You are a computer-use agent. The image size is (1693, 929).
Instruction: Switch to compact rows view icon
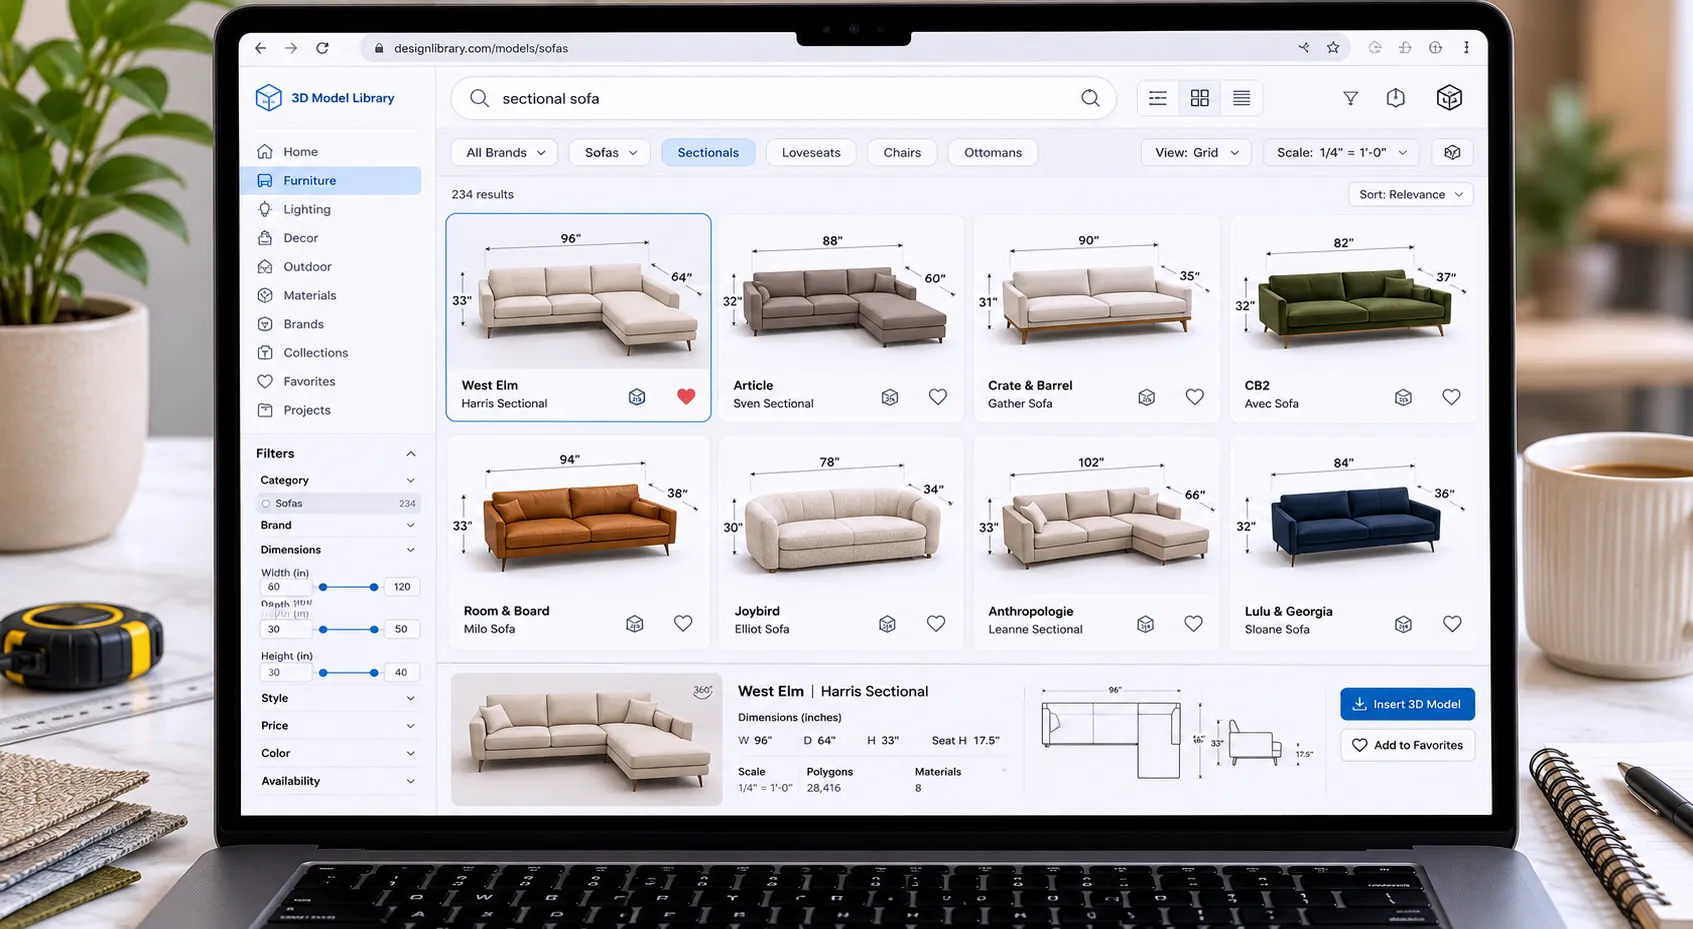(1241, 98)
